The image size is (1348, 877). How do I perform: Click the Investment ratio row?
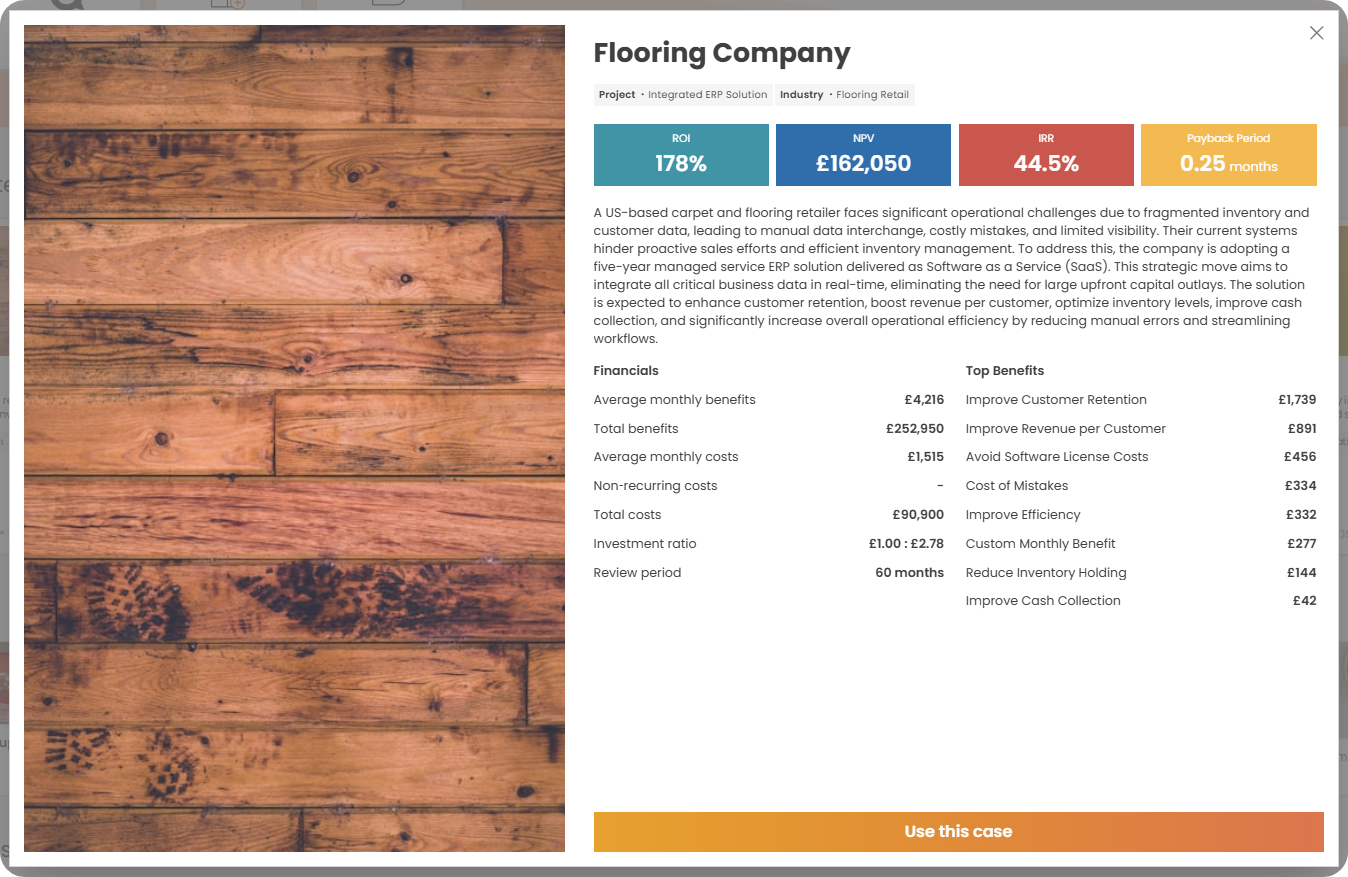click(769, 544)
